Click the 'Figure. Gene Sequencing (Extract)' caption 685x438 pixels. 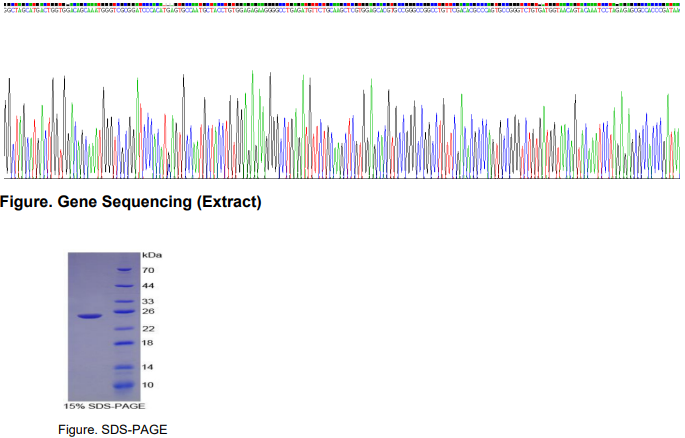[131, 202]
